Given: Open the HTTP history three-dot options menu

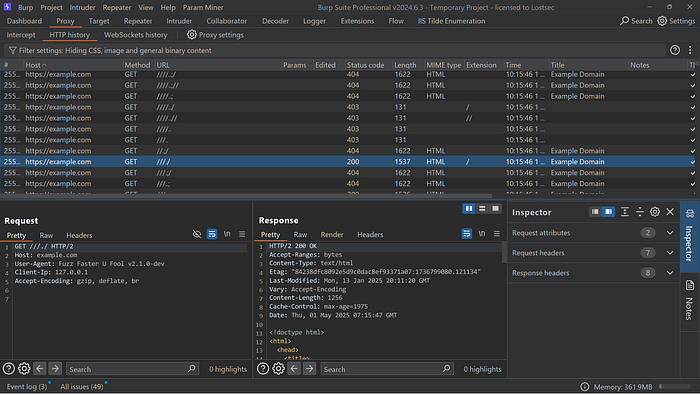Looking at the screenshot, I should point(690,50).
